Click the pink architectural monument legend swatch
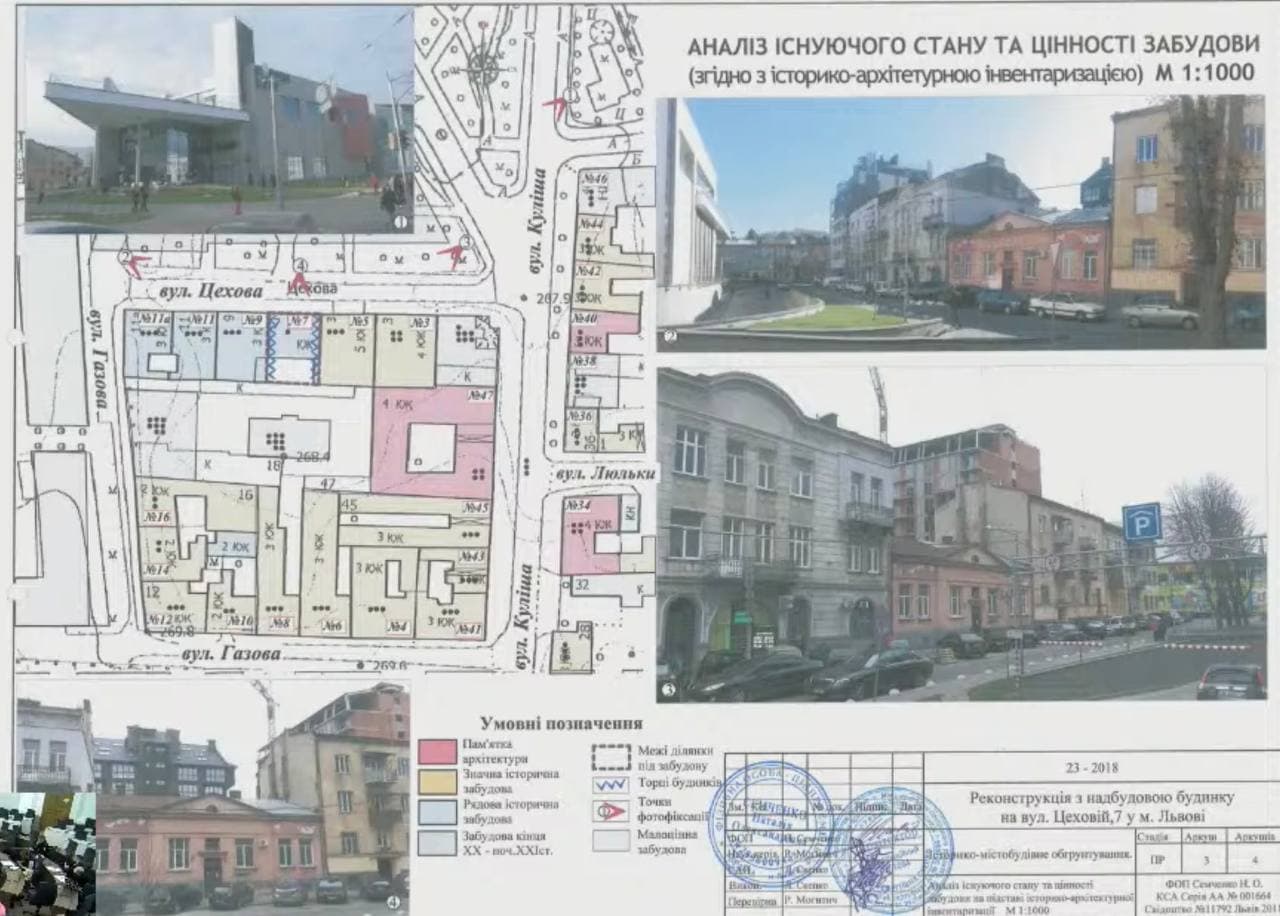Screen dimensions: 1280x916 [x=438, y=752]
